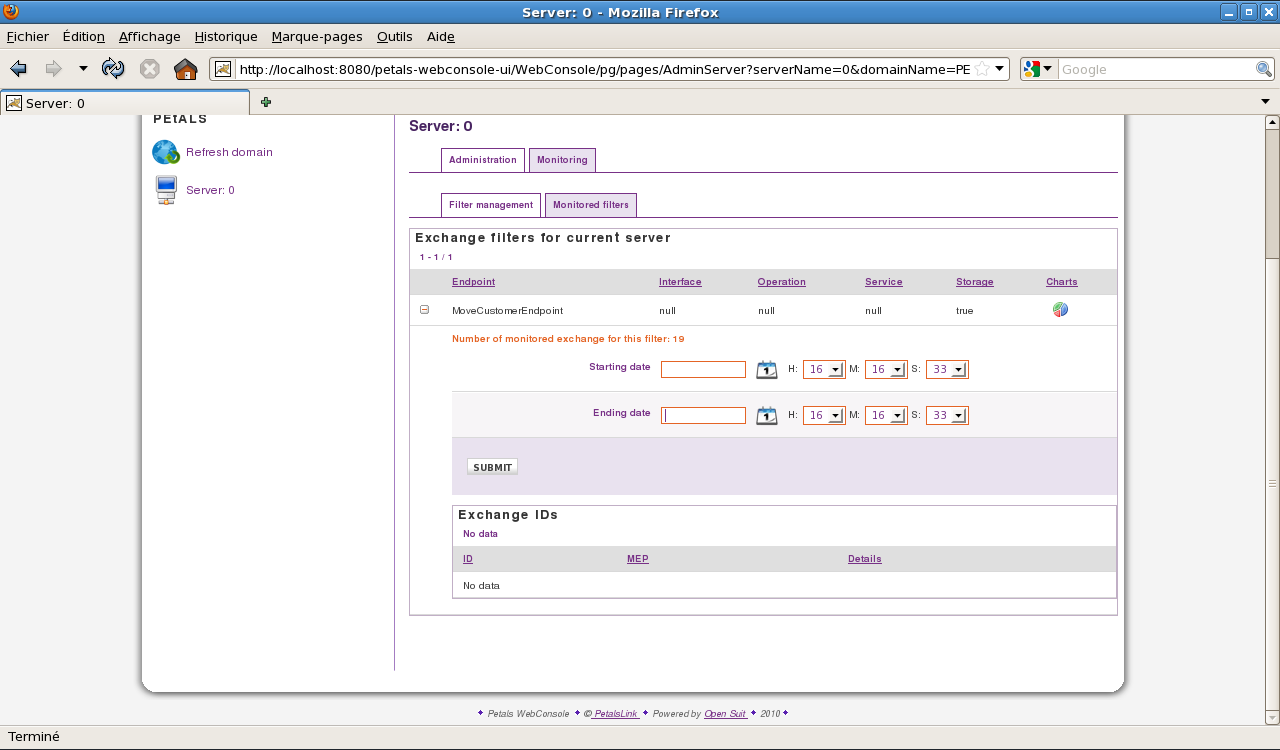Collapse the MoveCustomerEndpoint filter row
The width and height of the screenshot is (1280, 750).
coord(424,310)
